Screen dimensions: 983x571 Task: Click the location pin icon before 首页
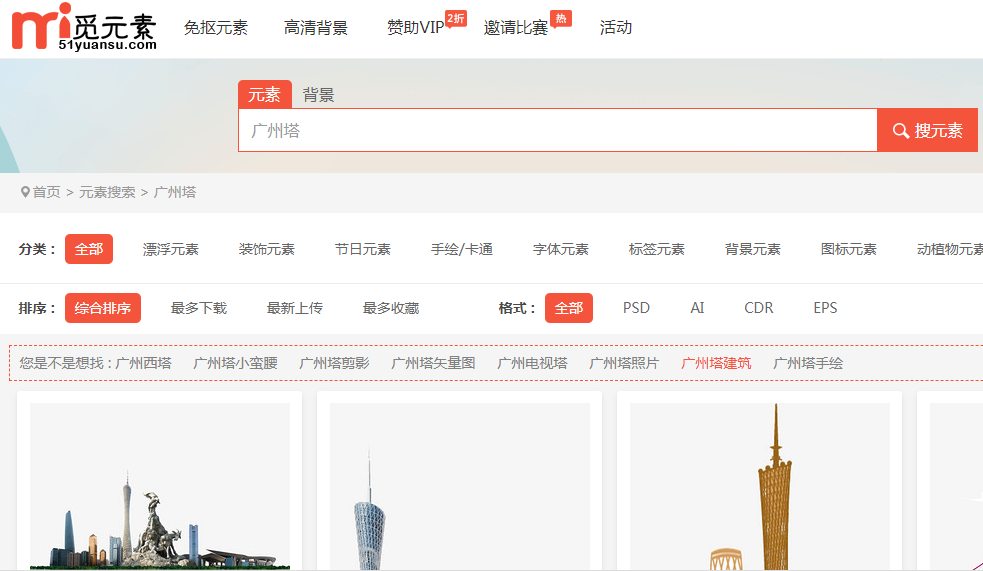25,192
